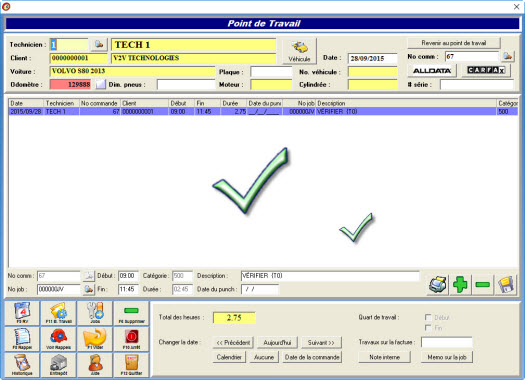Open the Entrepôt warehouse icon
The height and width of the screenshot is (380, 525).
click(x=59, y=365)
